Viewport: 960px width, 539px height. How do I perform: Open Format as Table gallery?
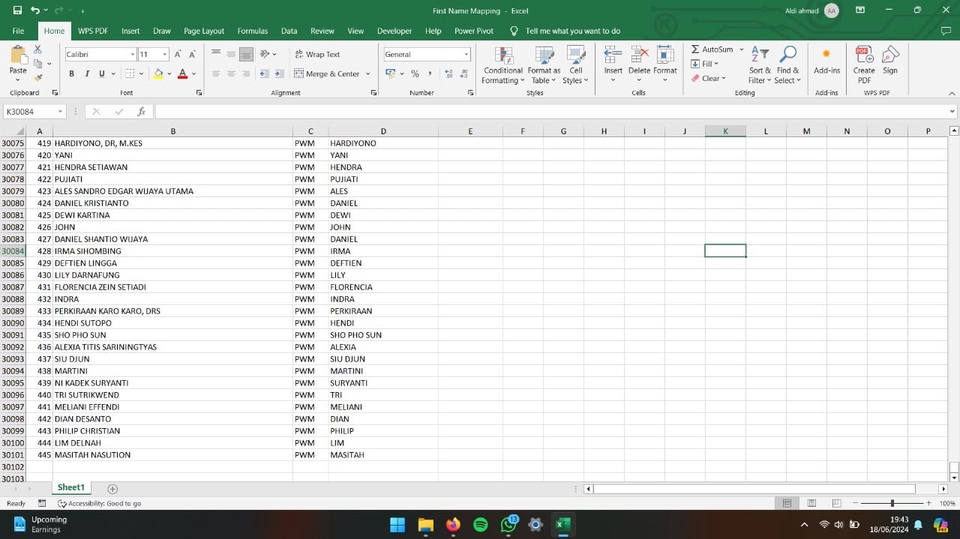click(544, 66)
